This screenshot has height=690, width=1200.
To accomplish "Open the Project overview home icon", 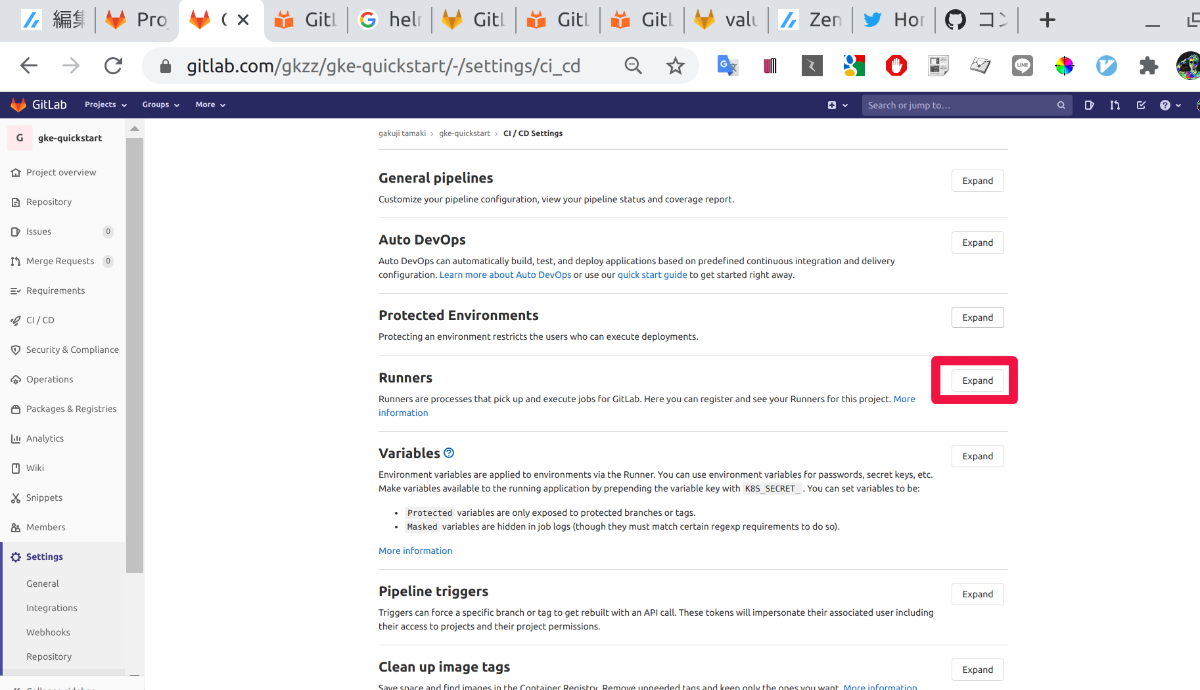I will point(15,172).
